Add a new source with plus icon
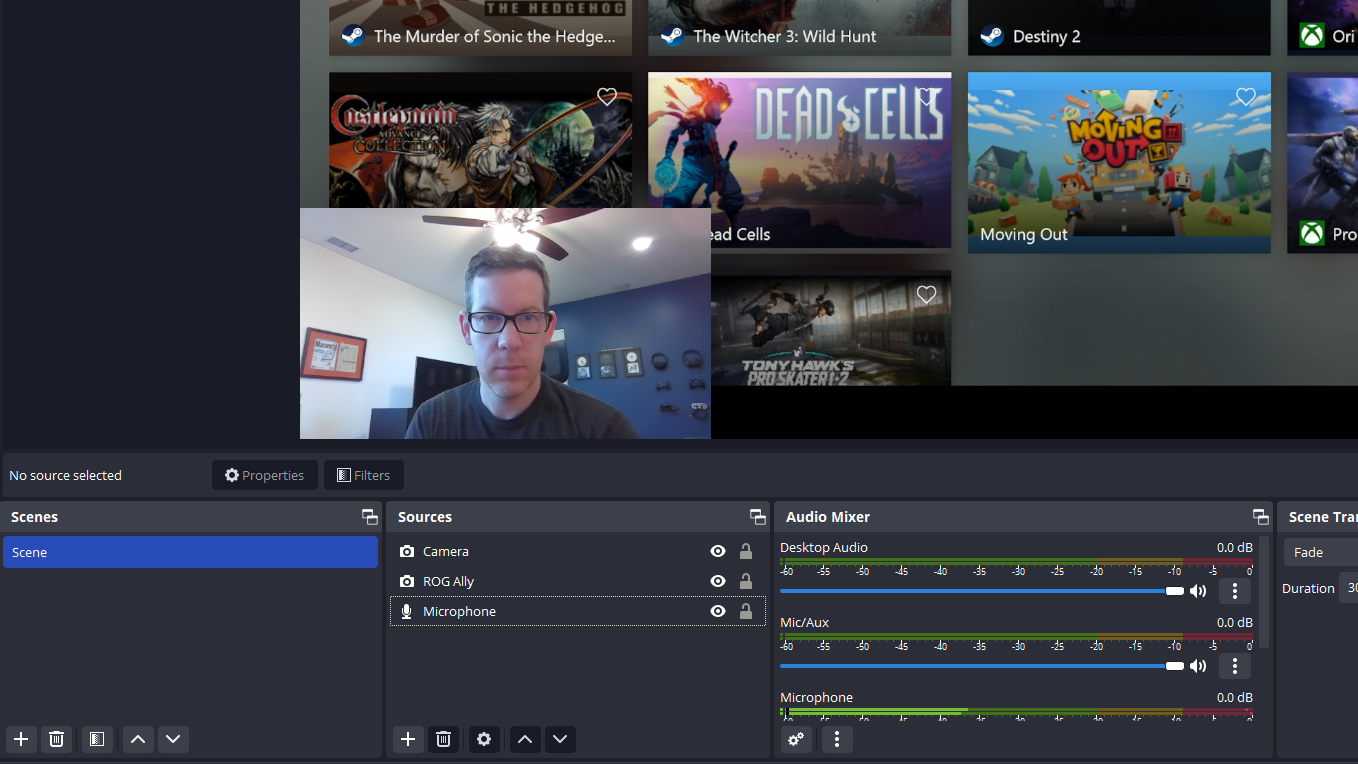The height and width of the screenshot is (764, 1358). (408, 739)
